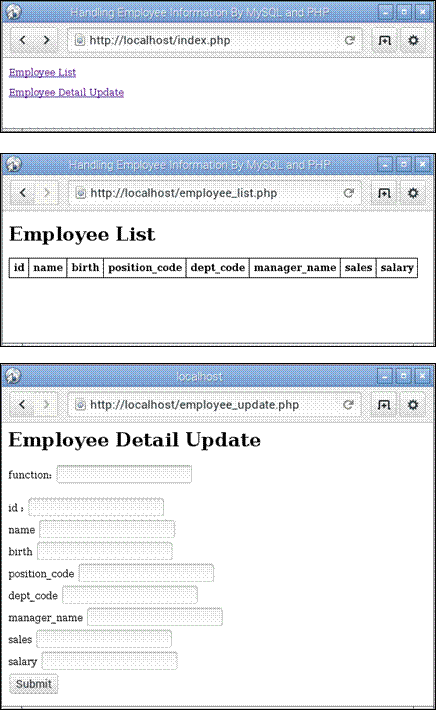Click into the id text field

click(x=96, y=507)
